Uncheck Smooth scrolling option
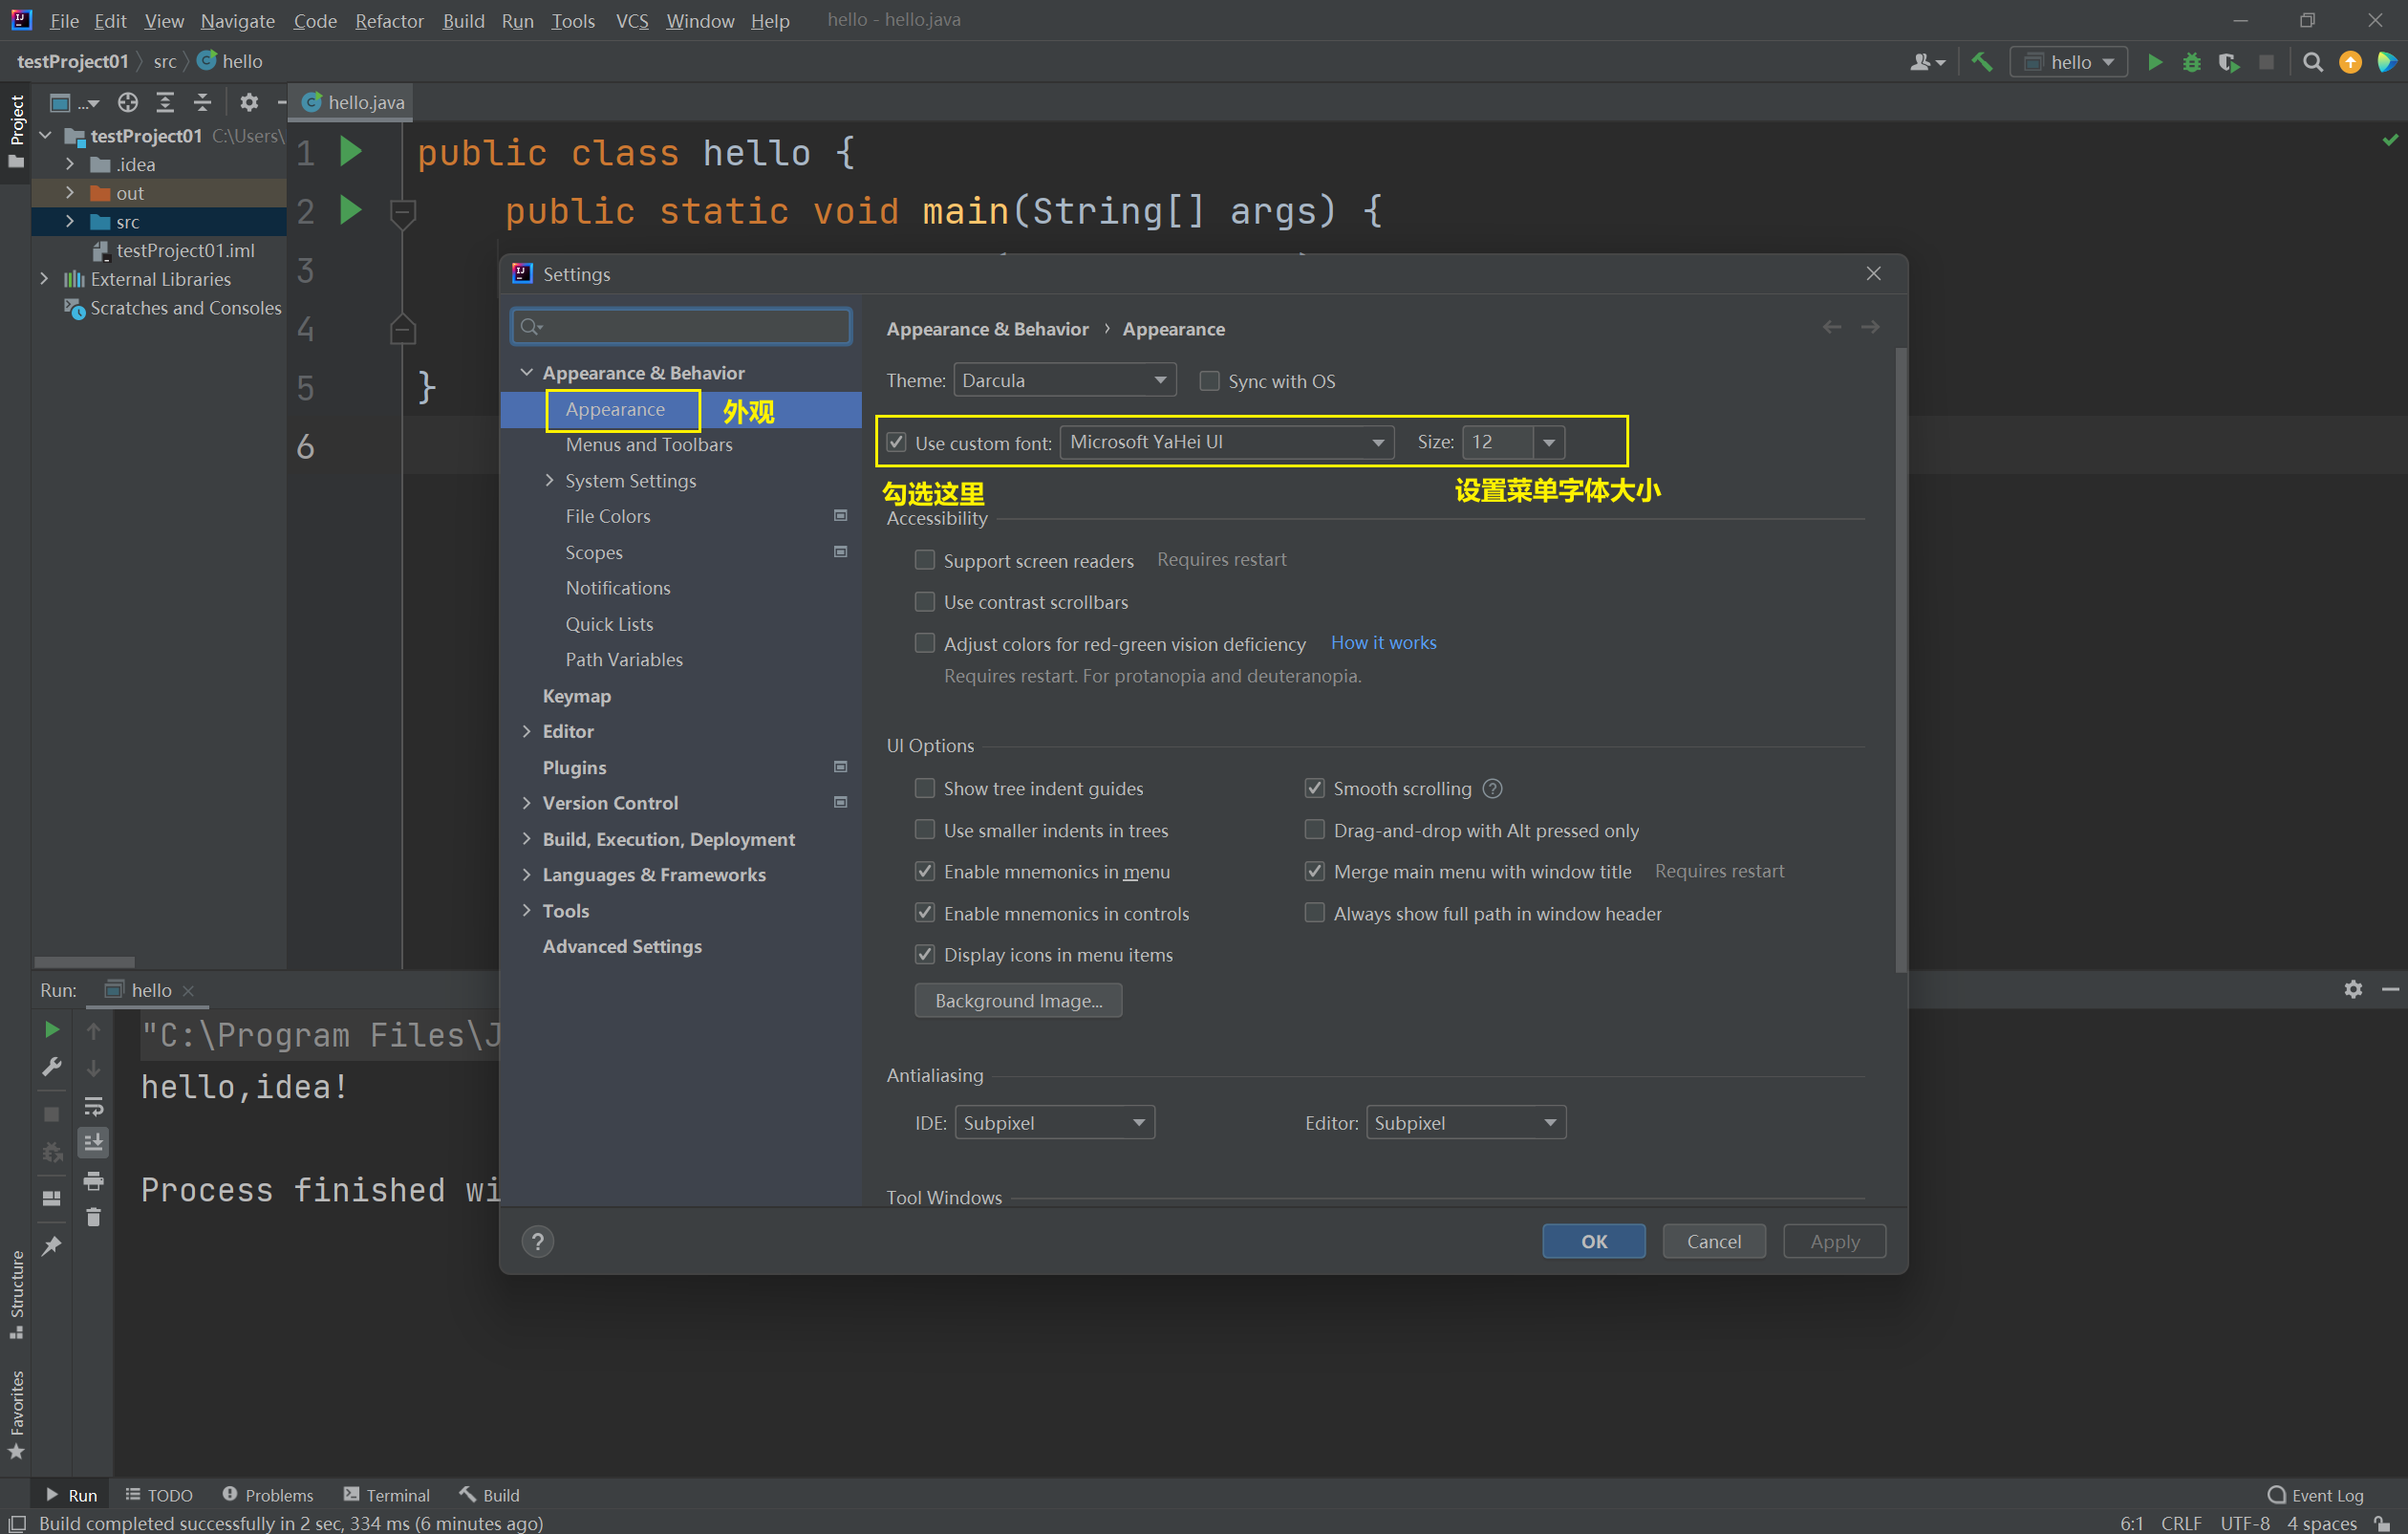This screenshot has width=2408, height=1534. click(1314, 788)
